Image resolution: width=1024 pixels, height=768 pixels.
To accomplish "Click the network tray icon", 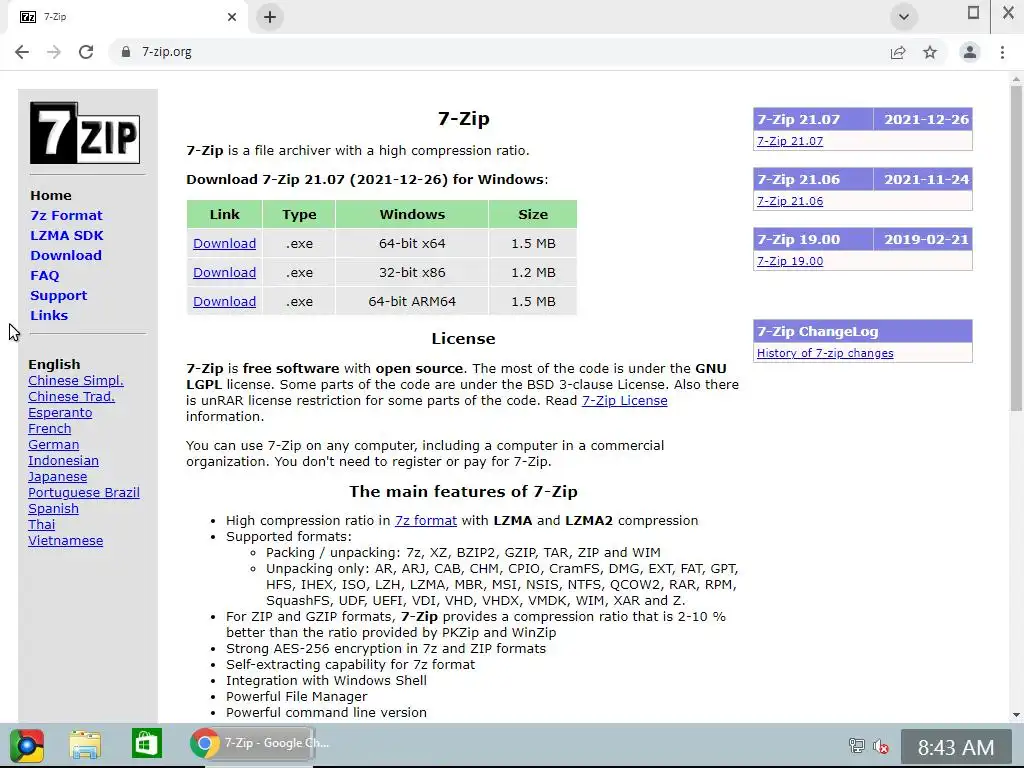I will tap(856, 745).
